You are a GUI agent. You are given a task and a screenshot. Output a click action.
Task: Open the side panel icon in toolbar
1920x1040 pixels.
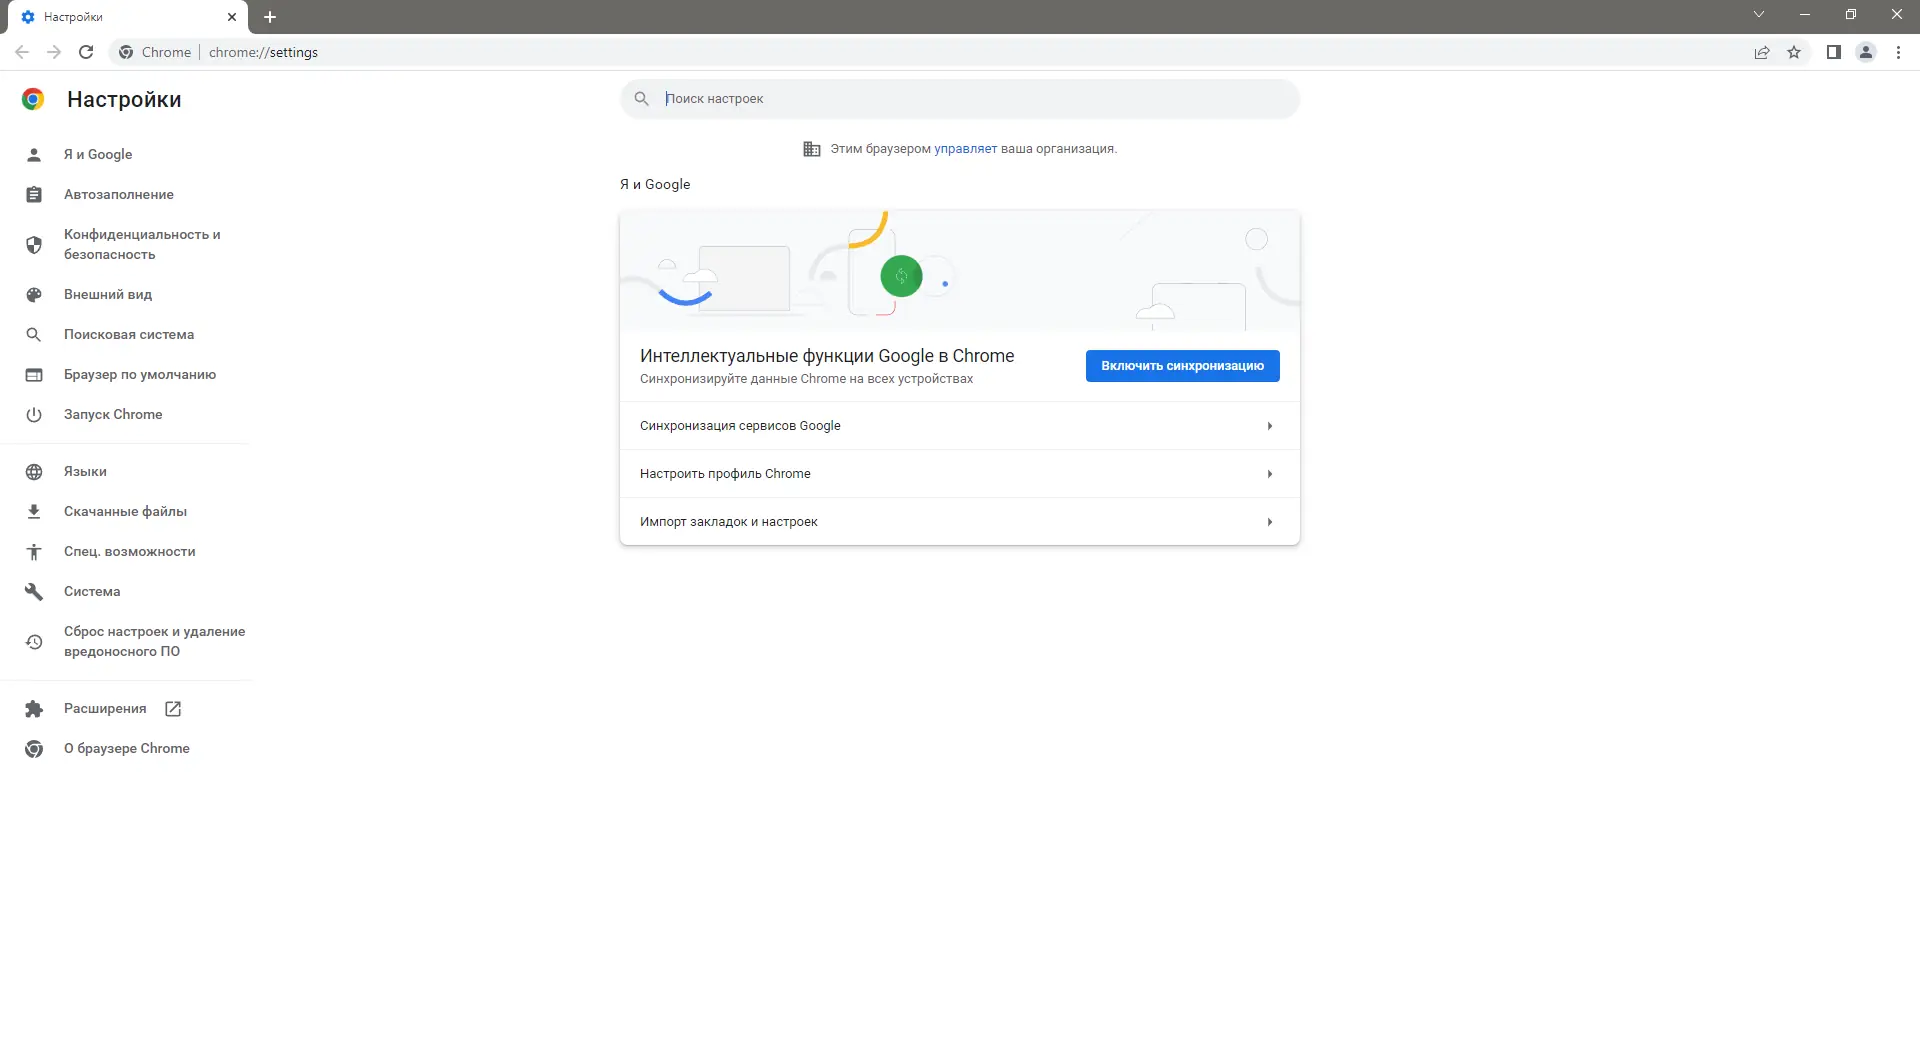pyautogui.click(x=1834, y=52)
